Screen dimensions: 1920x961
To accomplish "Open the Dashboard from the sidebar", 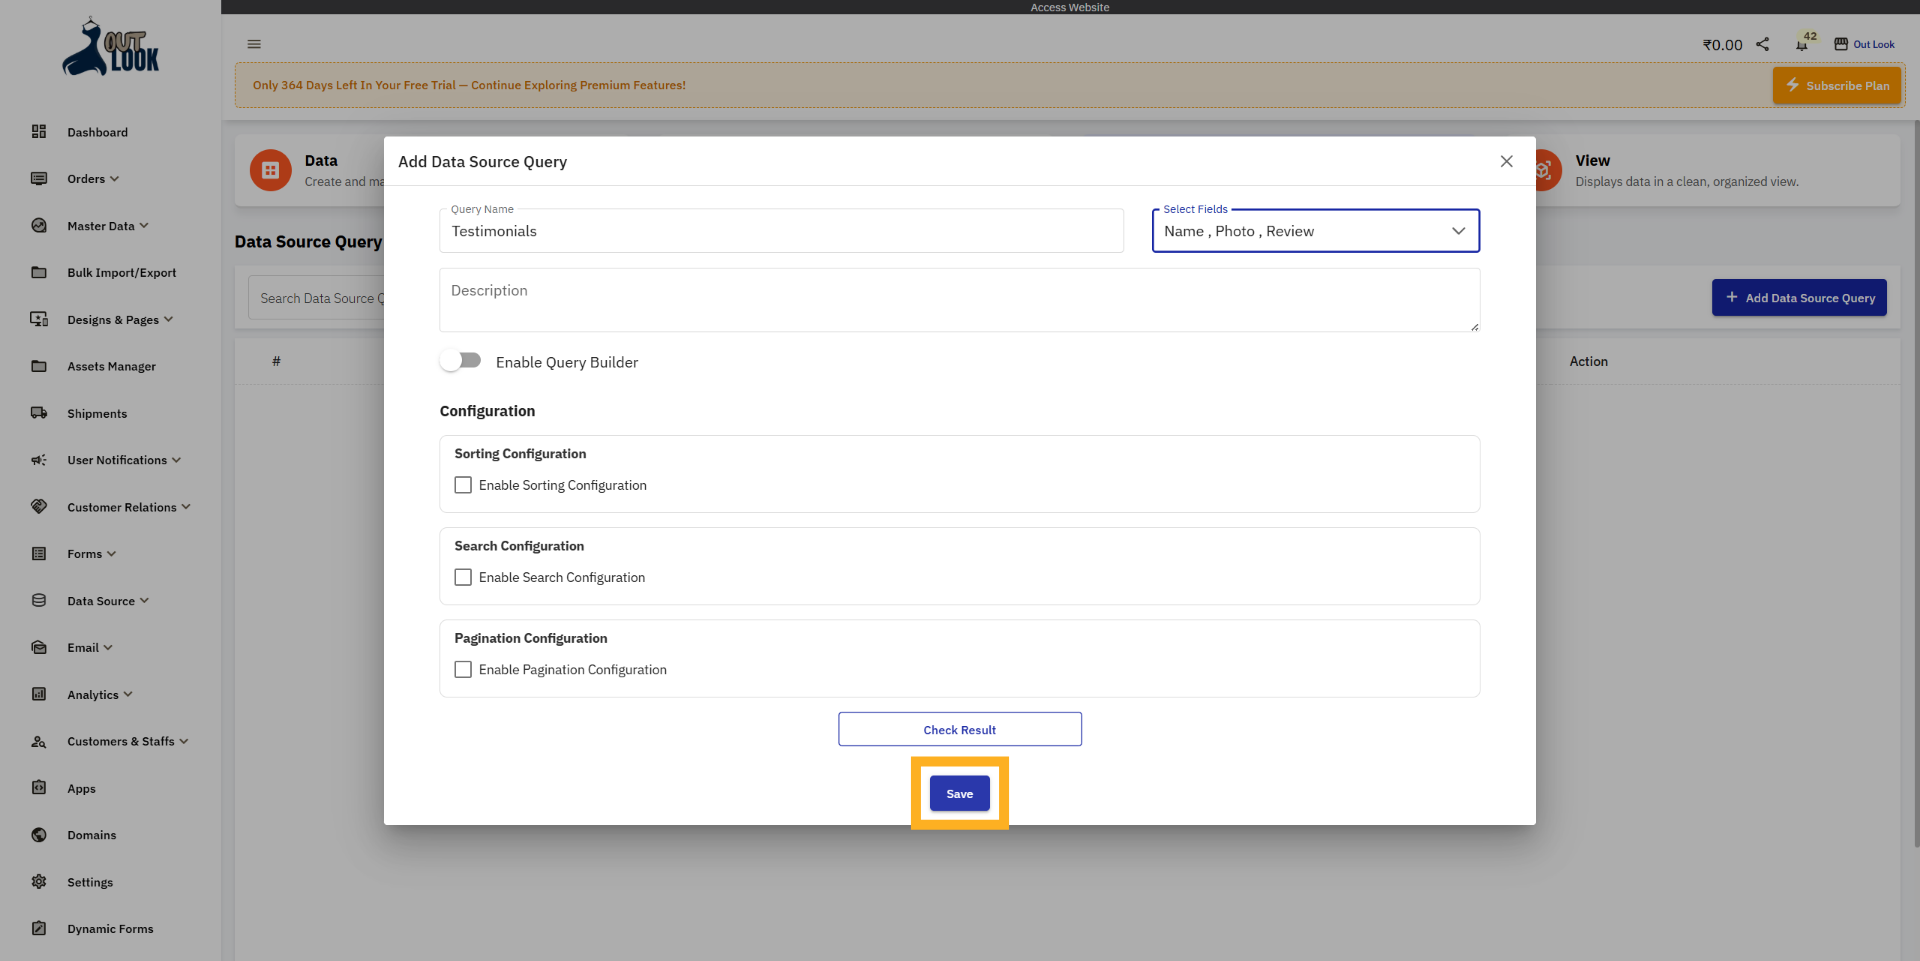I will coord(97,131).
